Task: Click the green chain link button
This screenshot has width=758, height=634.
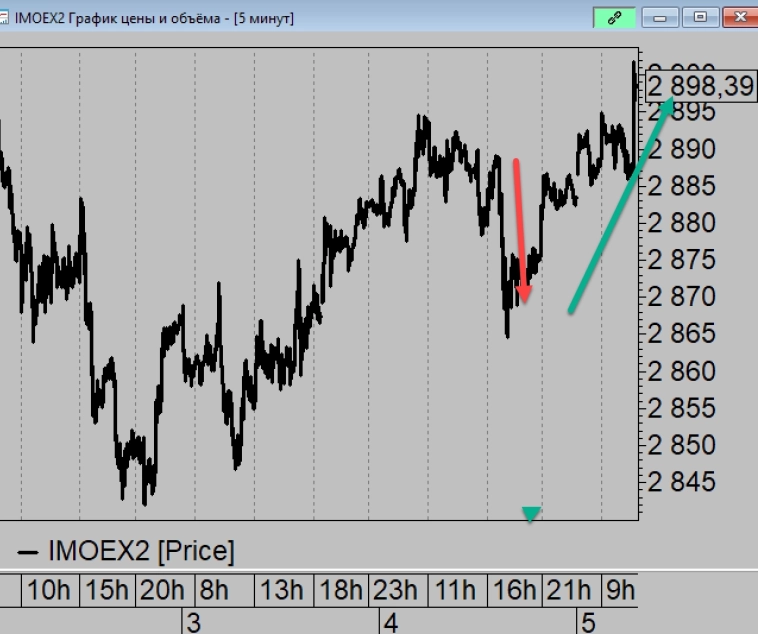Action: [x=614, y=18]
